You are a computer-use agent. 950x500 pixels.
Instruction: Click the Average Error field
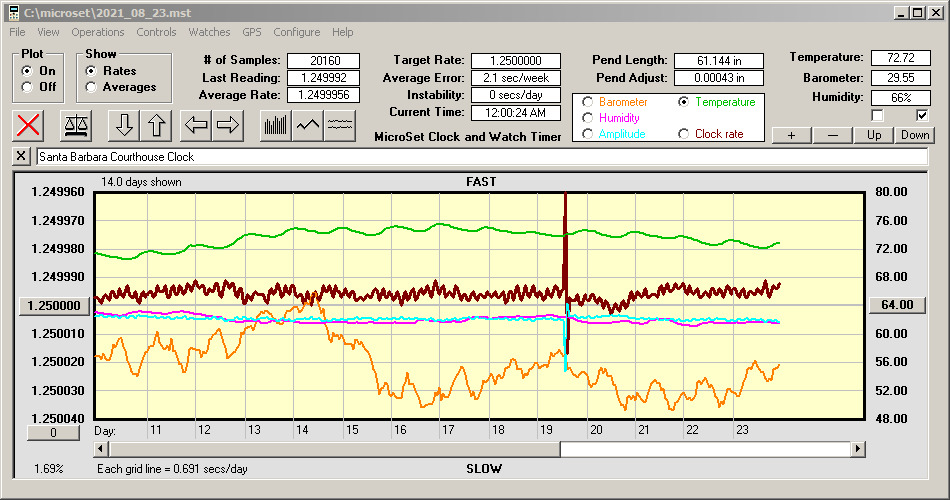tap(516, 78)
